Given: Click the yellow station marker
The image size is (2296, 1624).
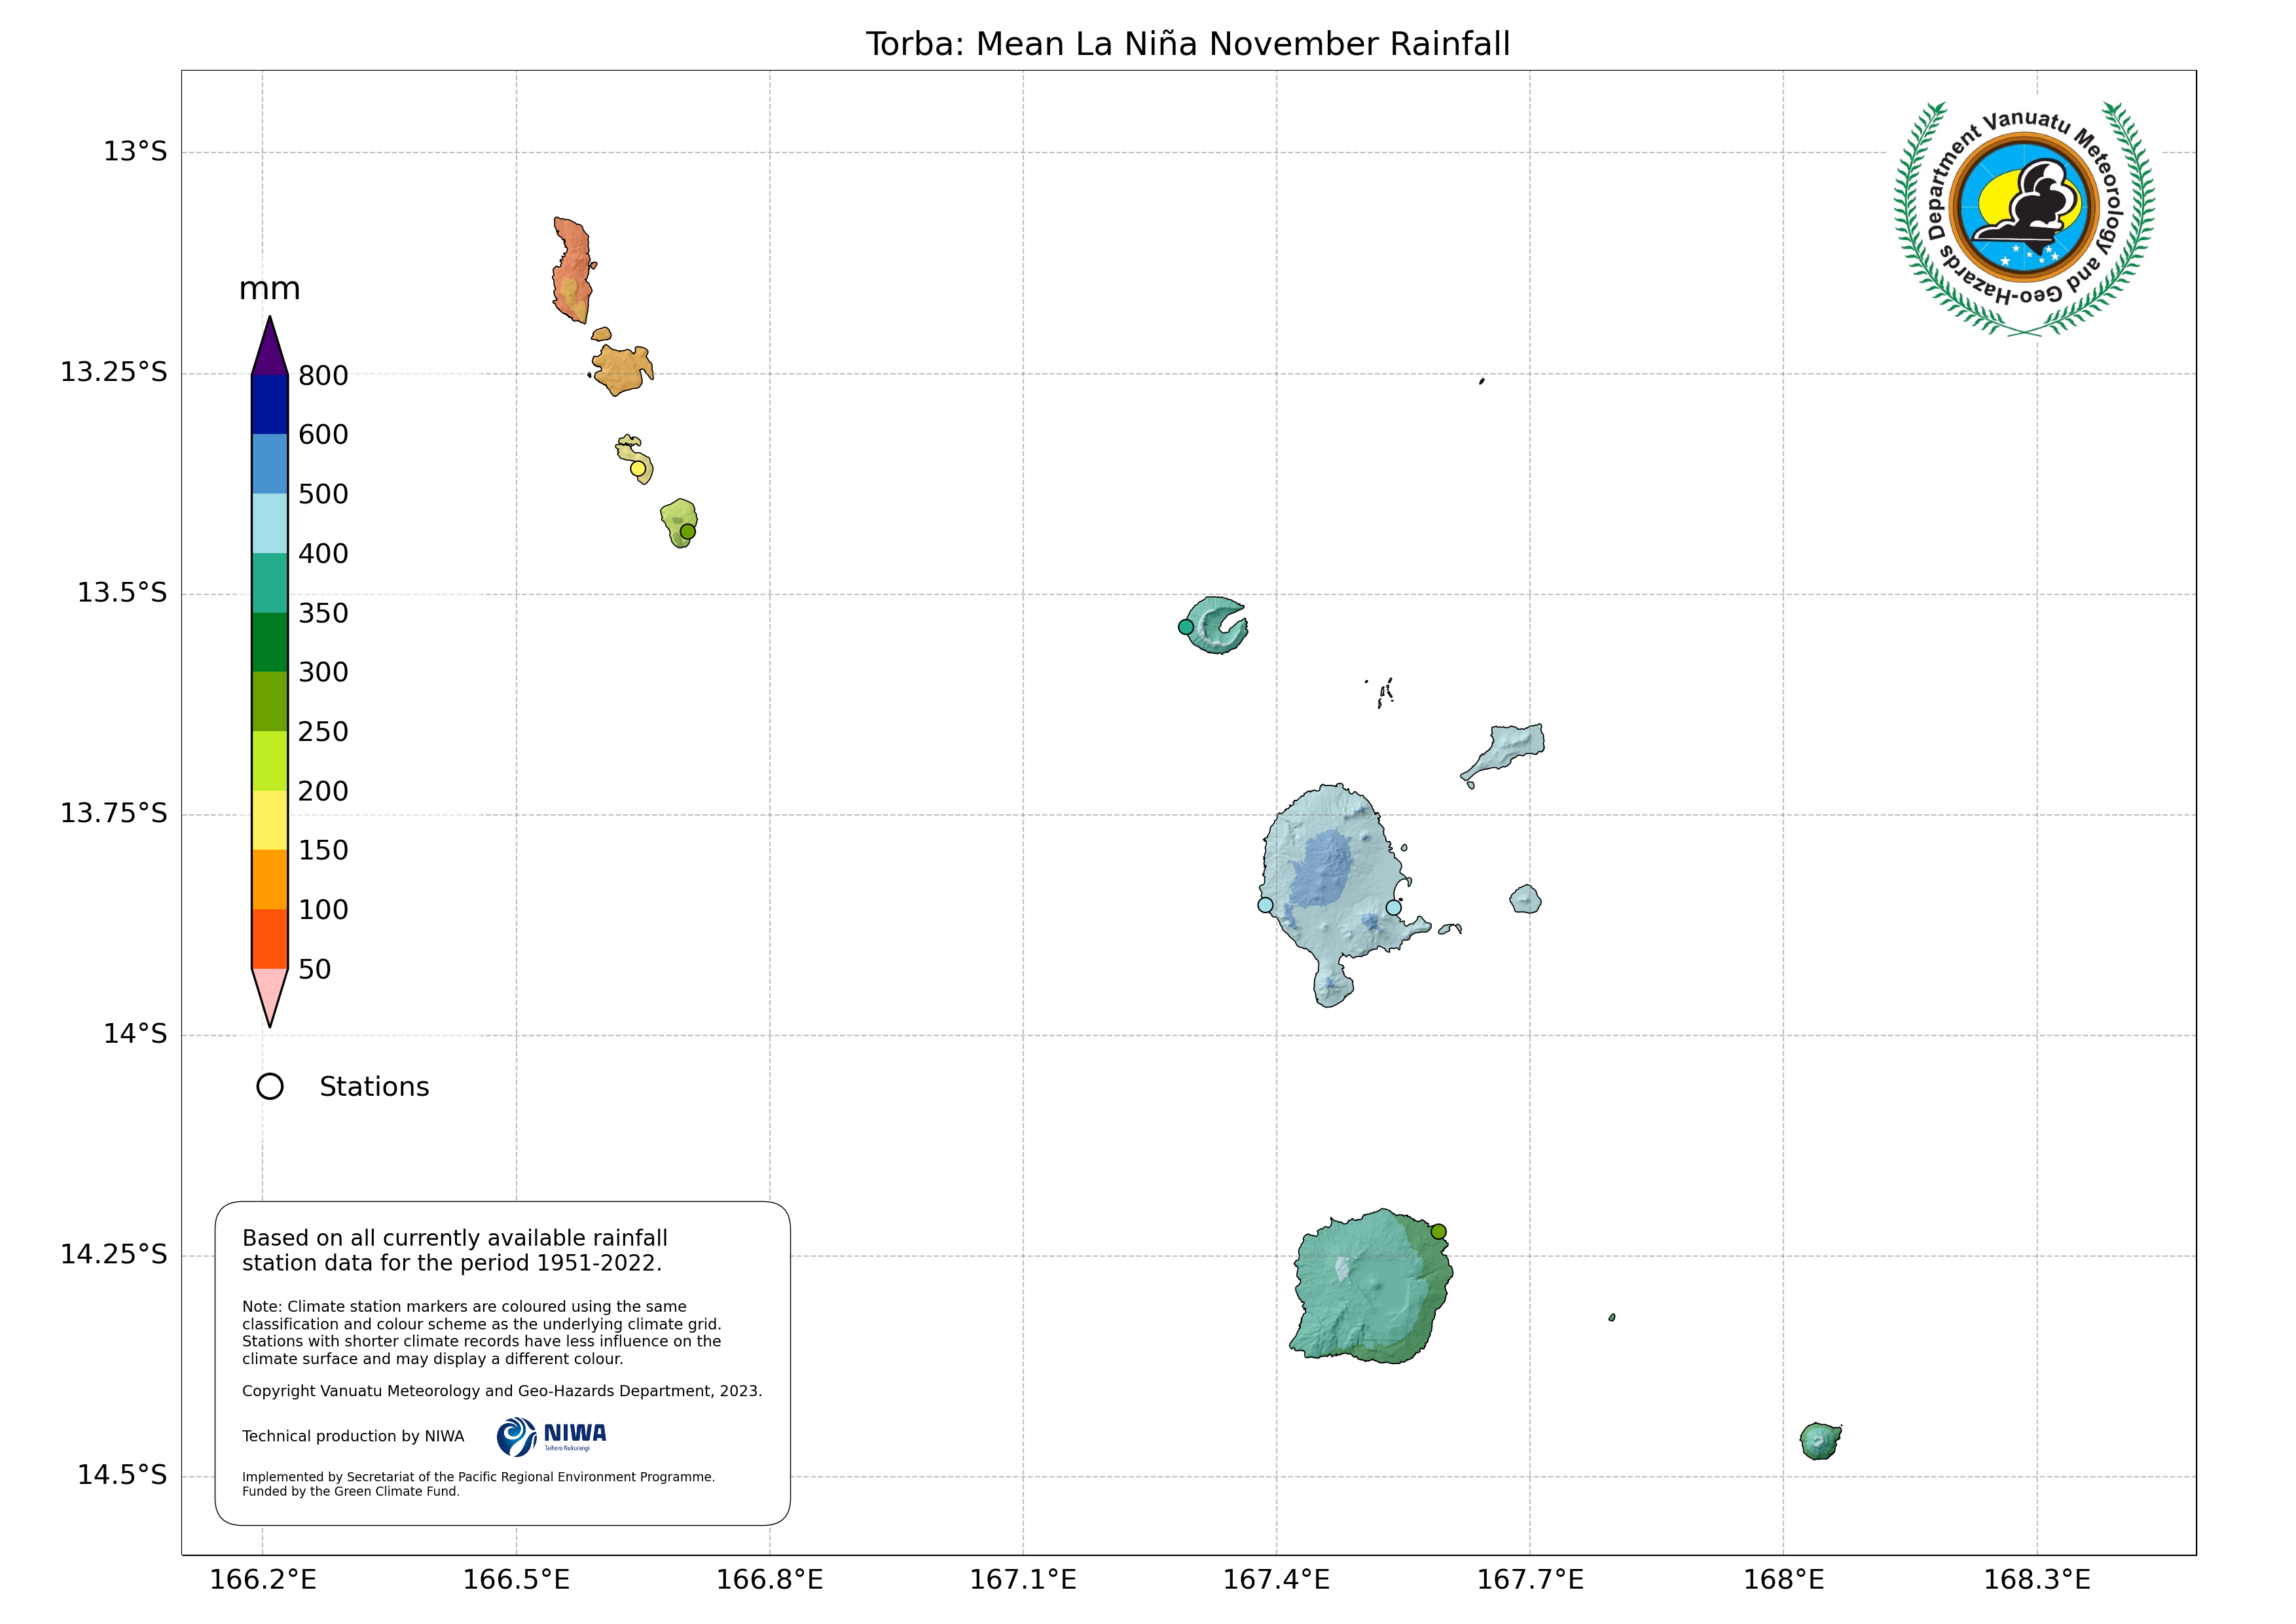Looking at the screenshot, I should click(638, 468).
